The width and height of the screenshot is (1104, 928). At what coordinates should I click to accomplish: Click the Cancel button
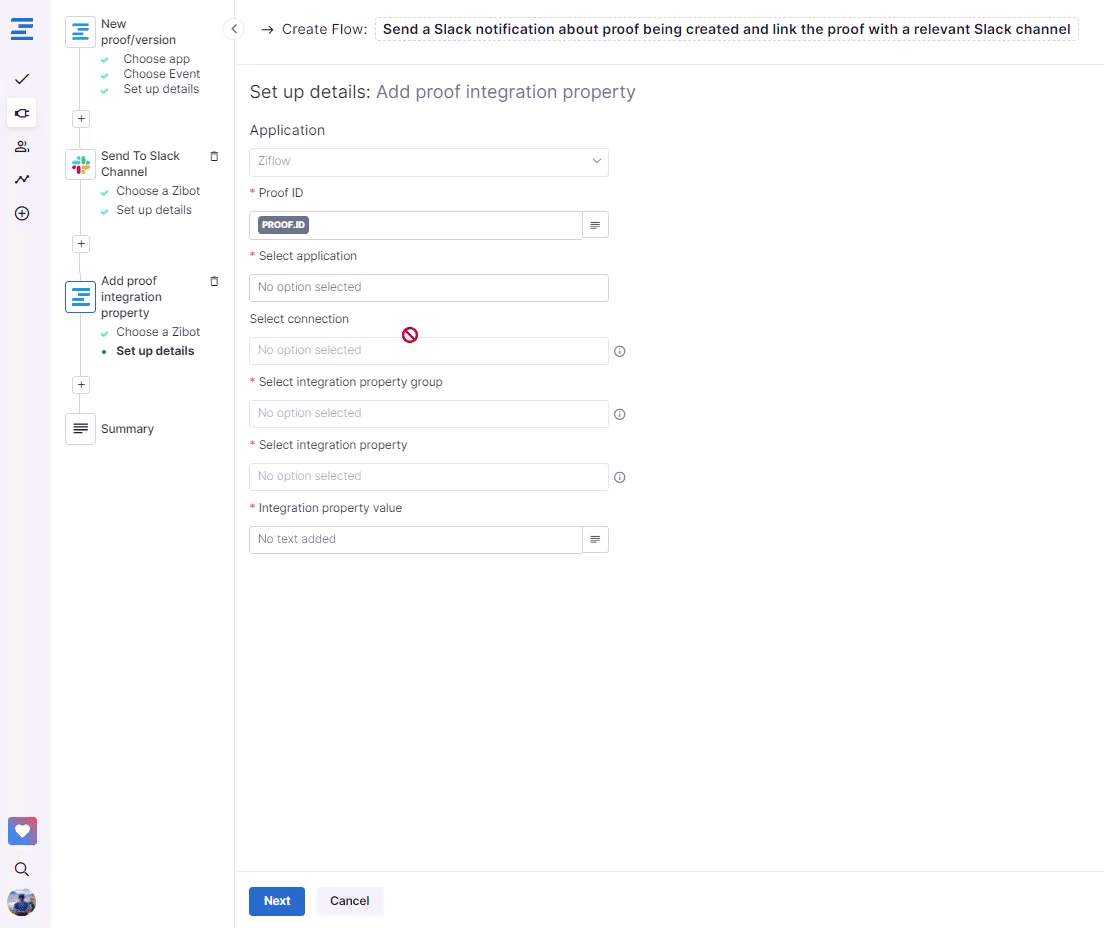coord(350,901)
